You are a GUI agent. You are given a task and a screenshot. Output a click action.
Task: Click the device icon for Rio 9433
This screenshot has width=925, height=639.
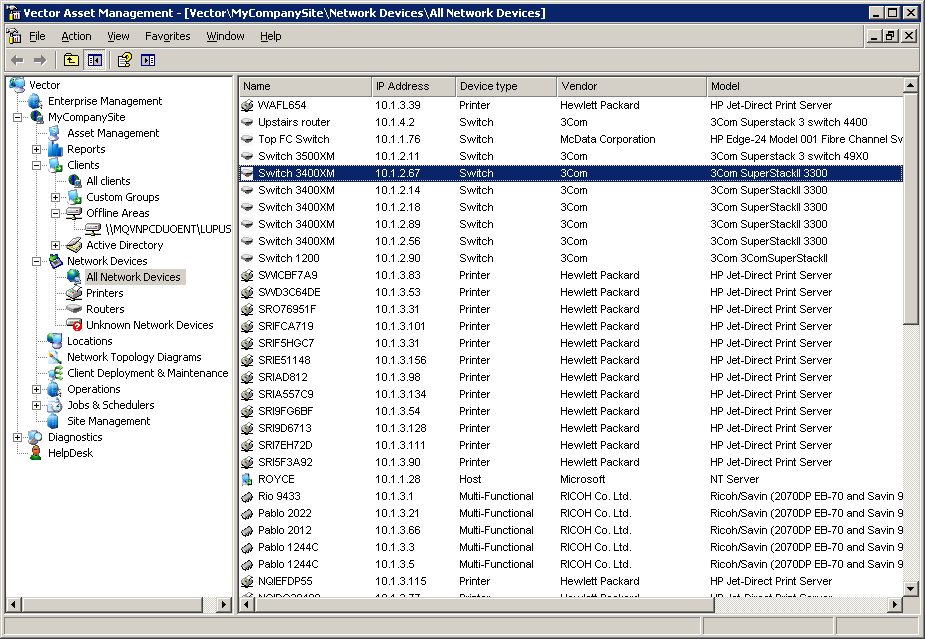tap(247, 497)
